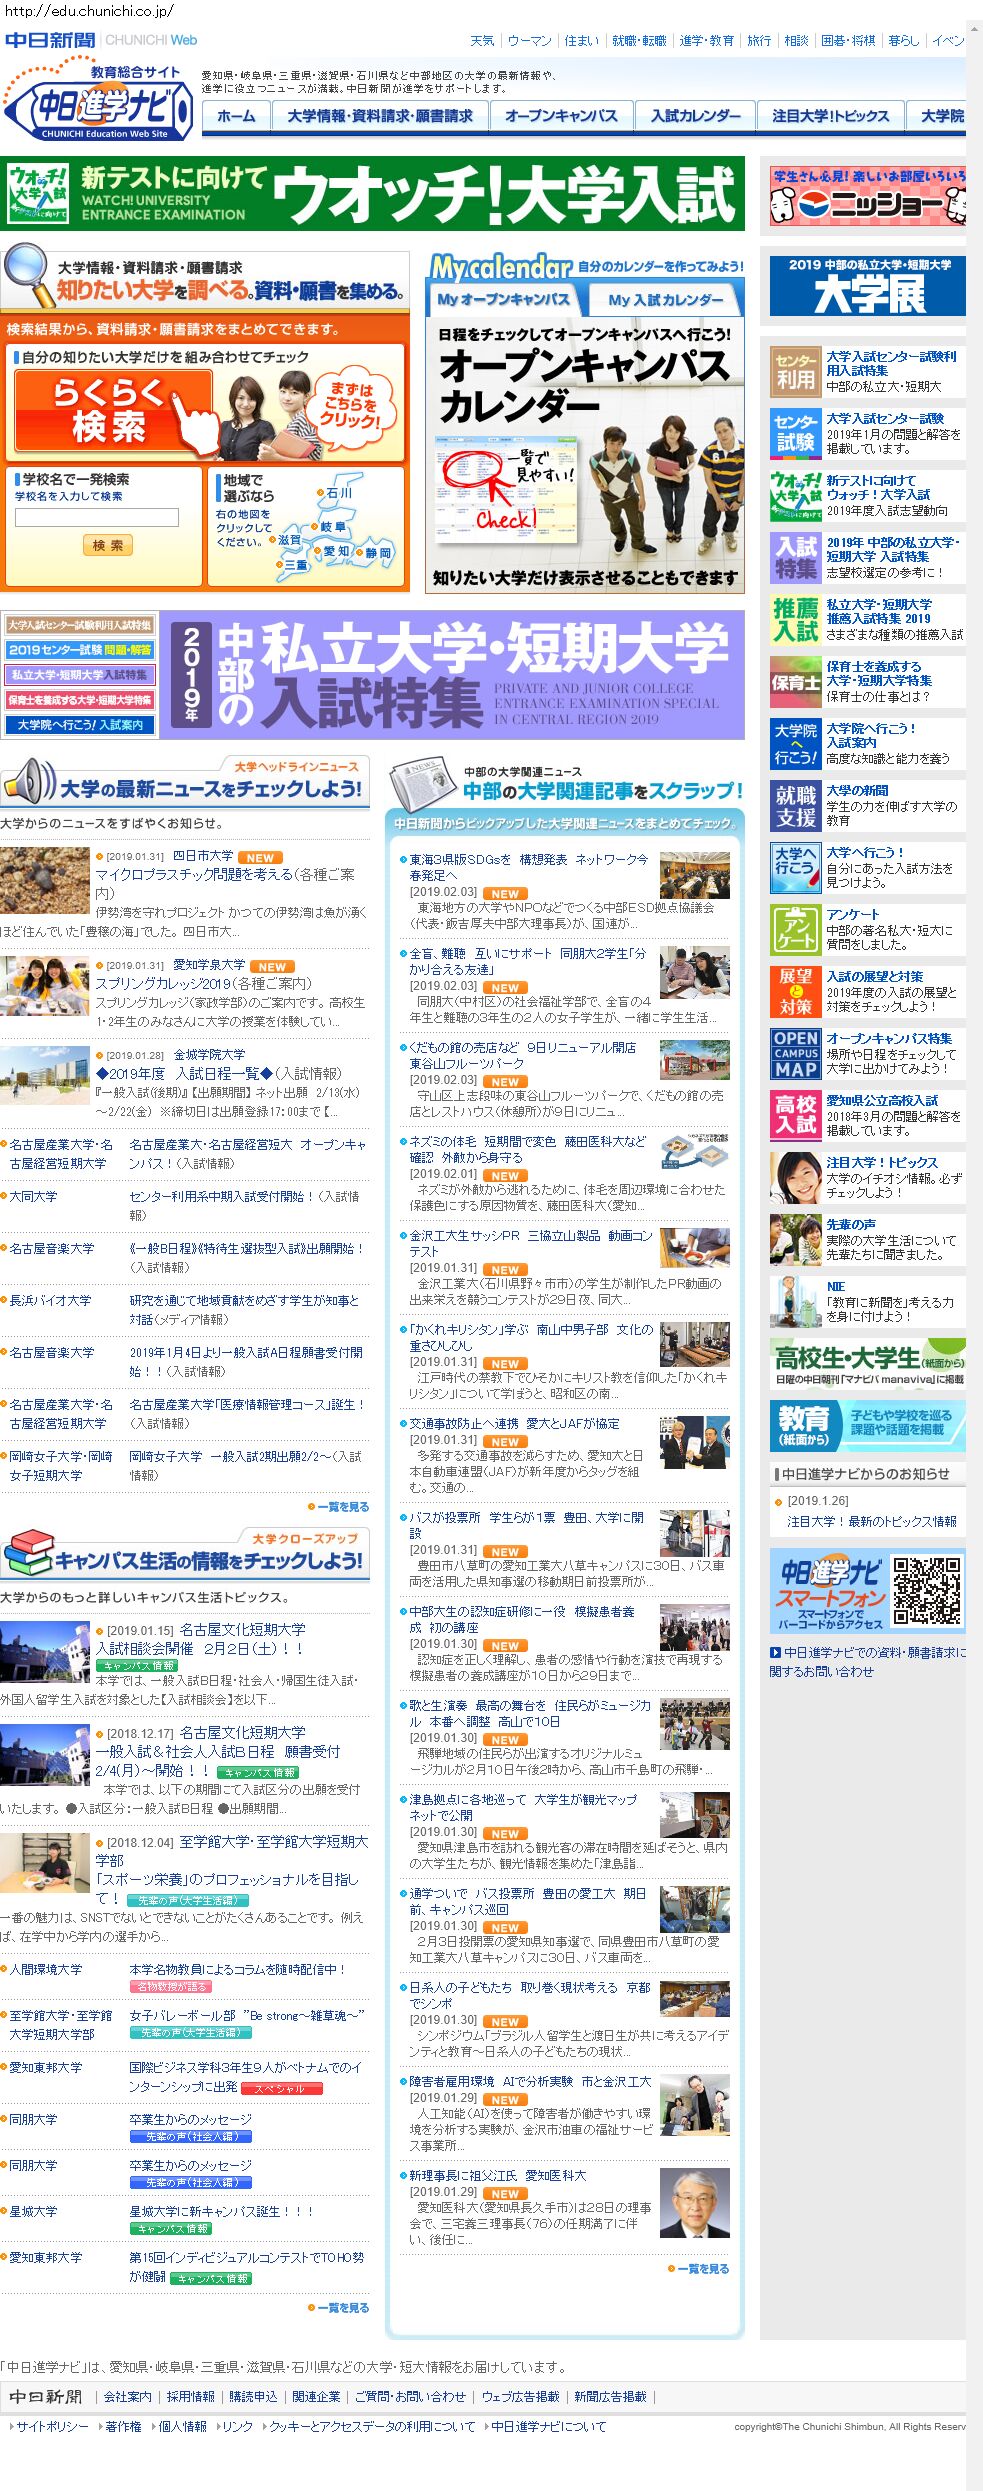Click the 中日新聞 header logo
This screenshot has height=2491, width=983.
tap(49, 40)
